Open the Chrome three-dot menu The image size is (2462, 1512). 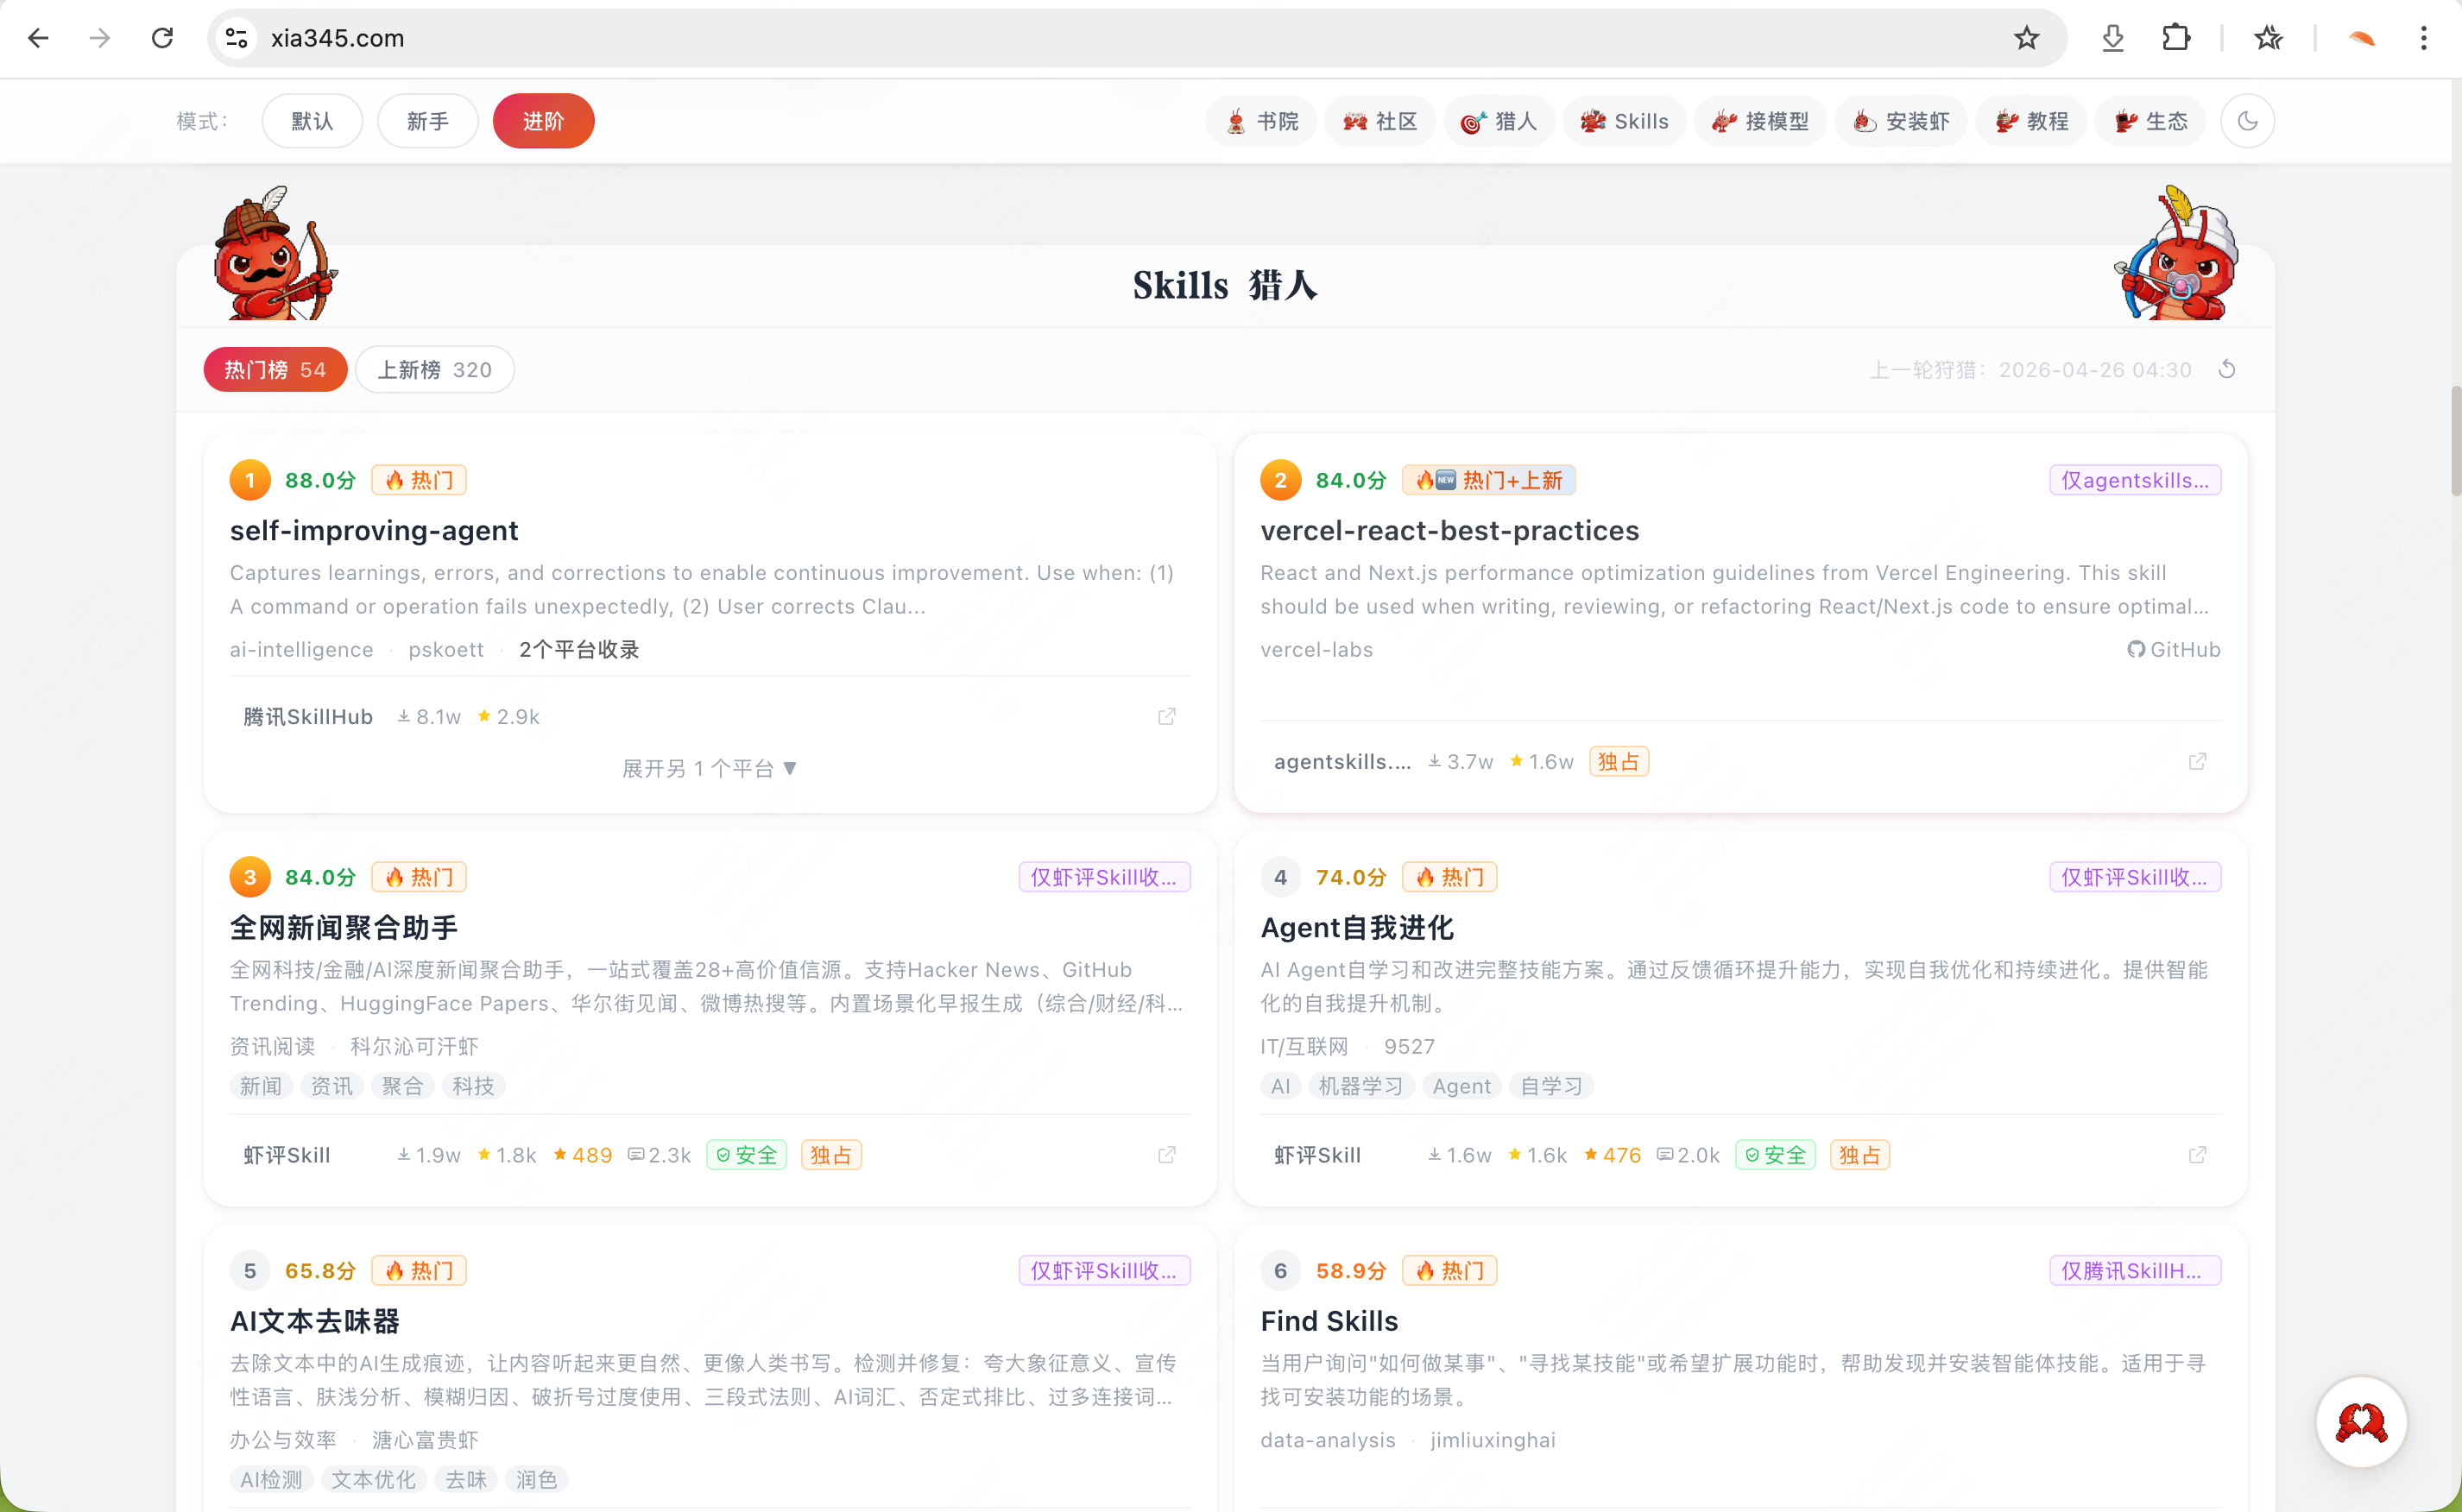pos(2423,38)
